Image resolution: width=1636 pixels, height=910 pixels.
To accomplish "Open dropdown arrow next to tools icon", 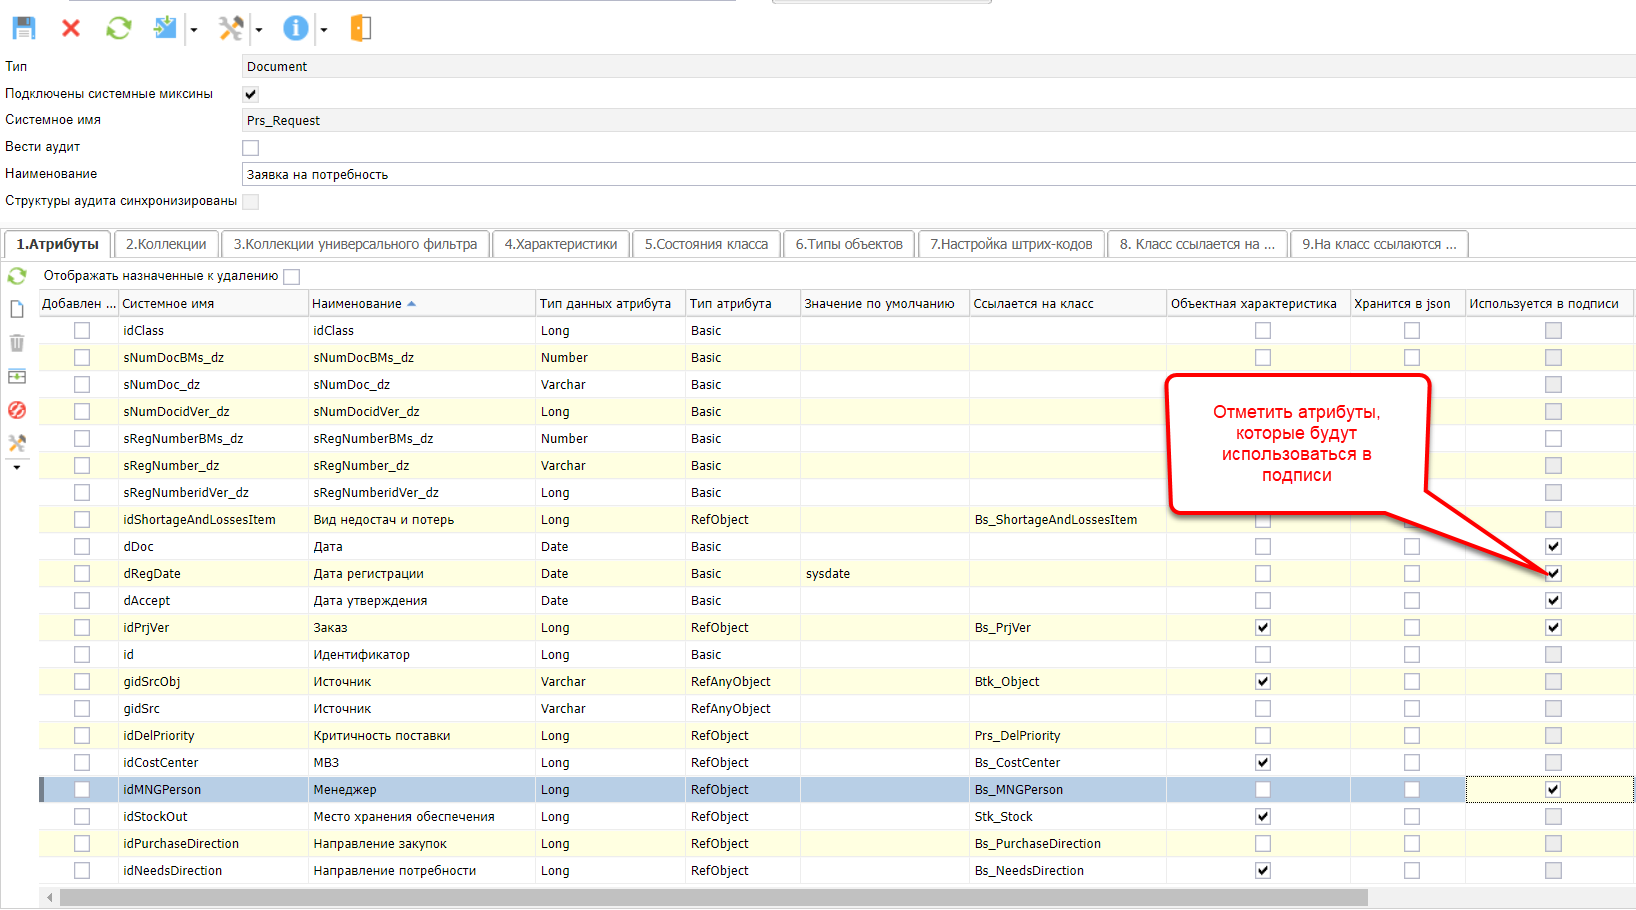I will 259,30.
